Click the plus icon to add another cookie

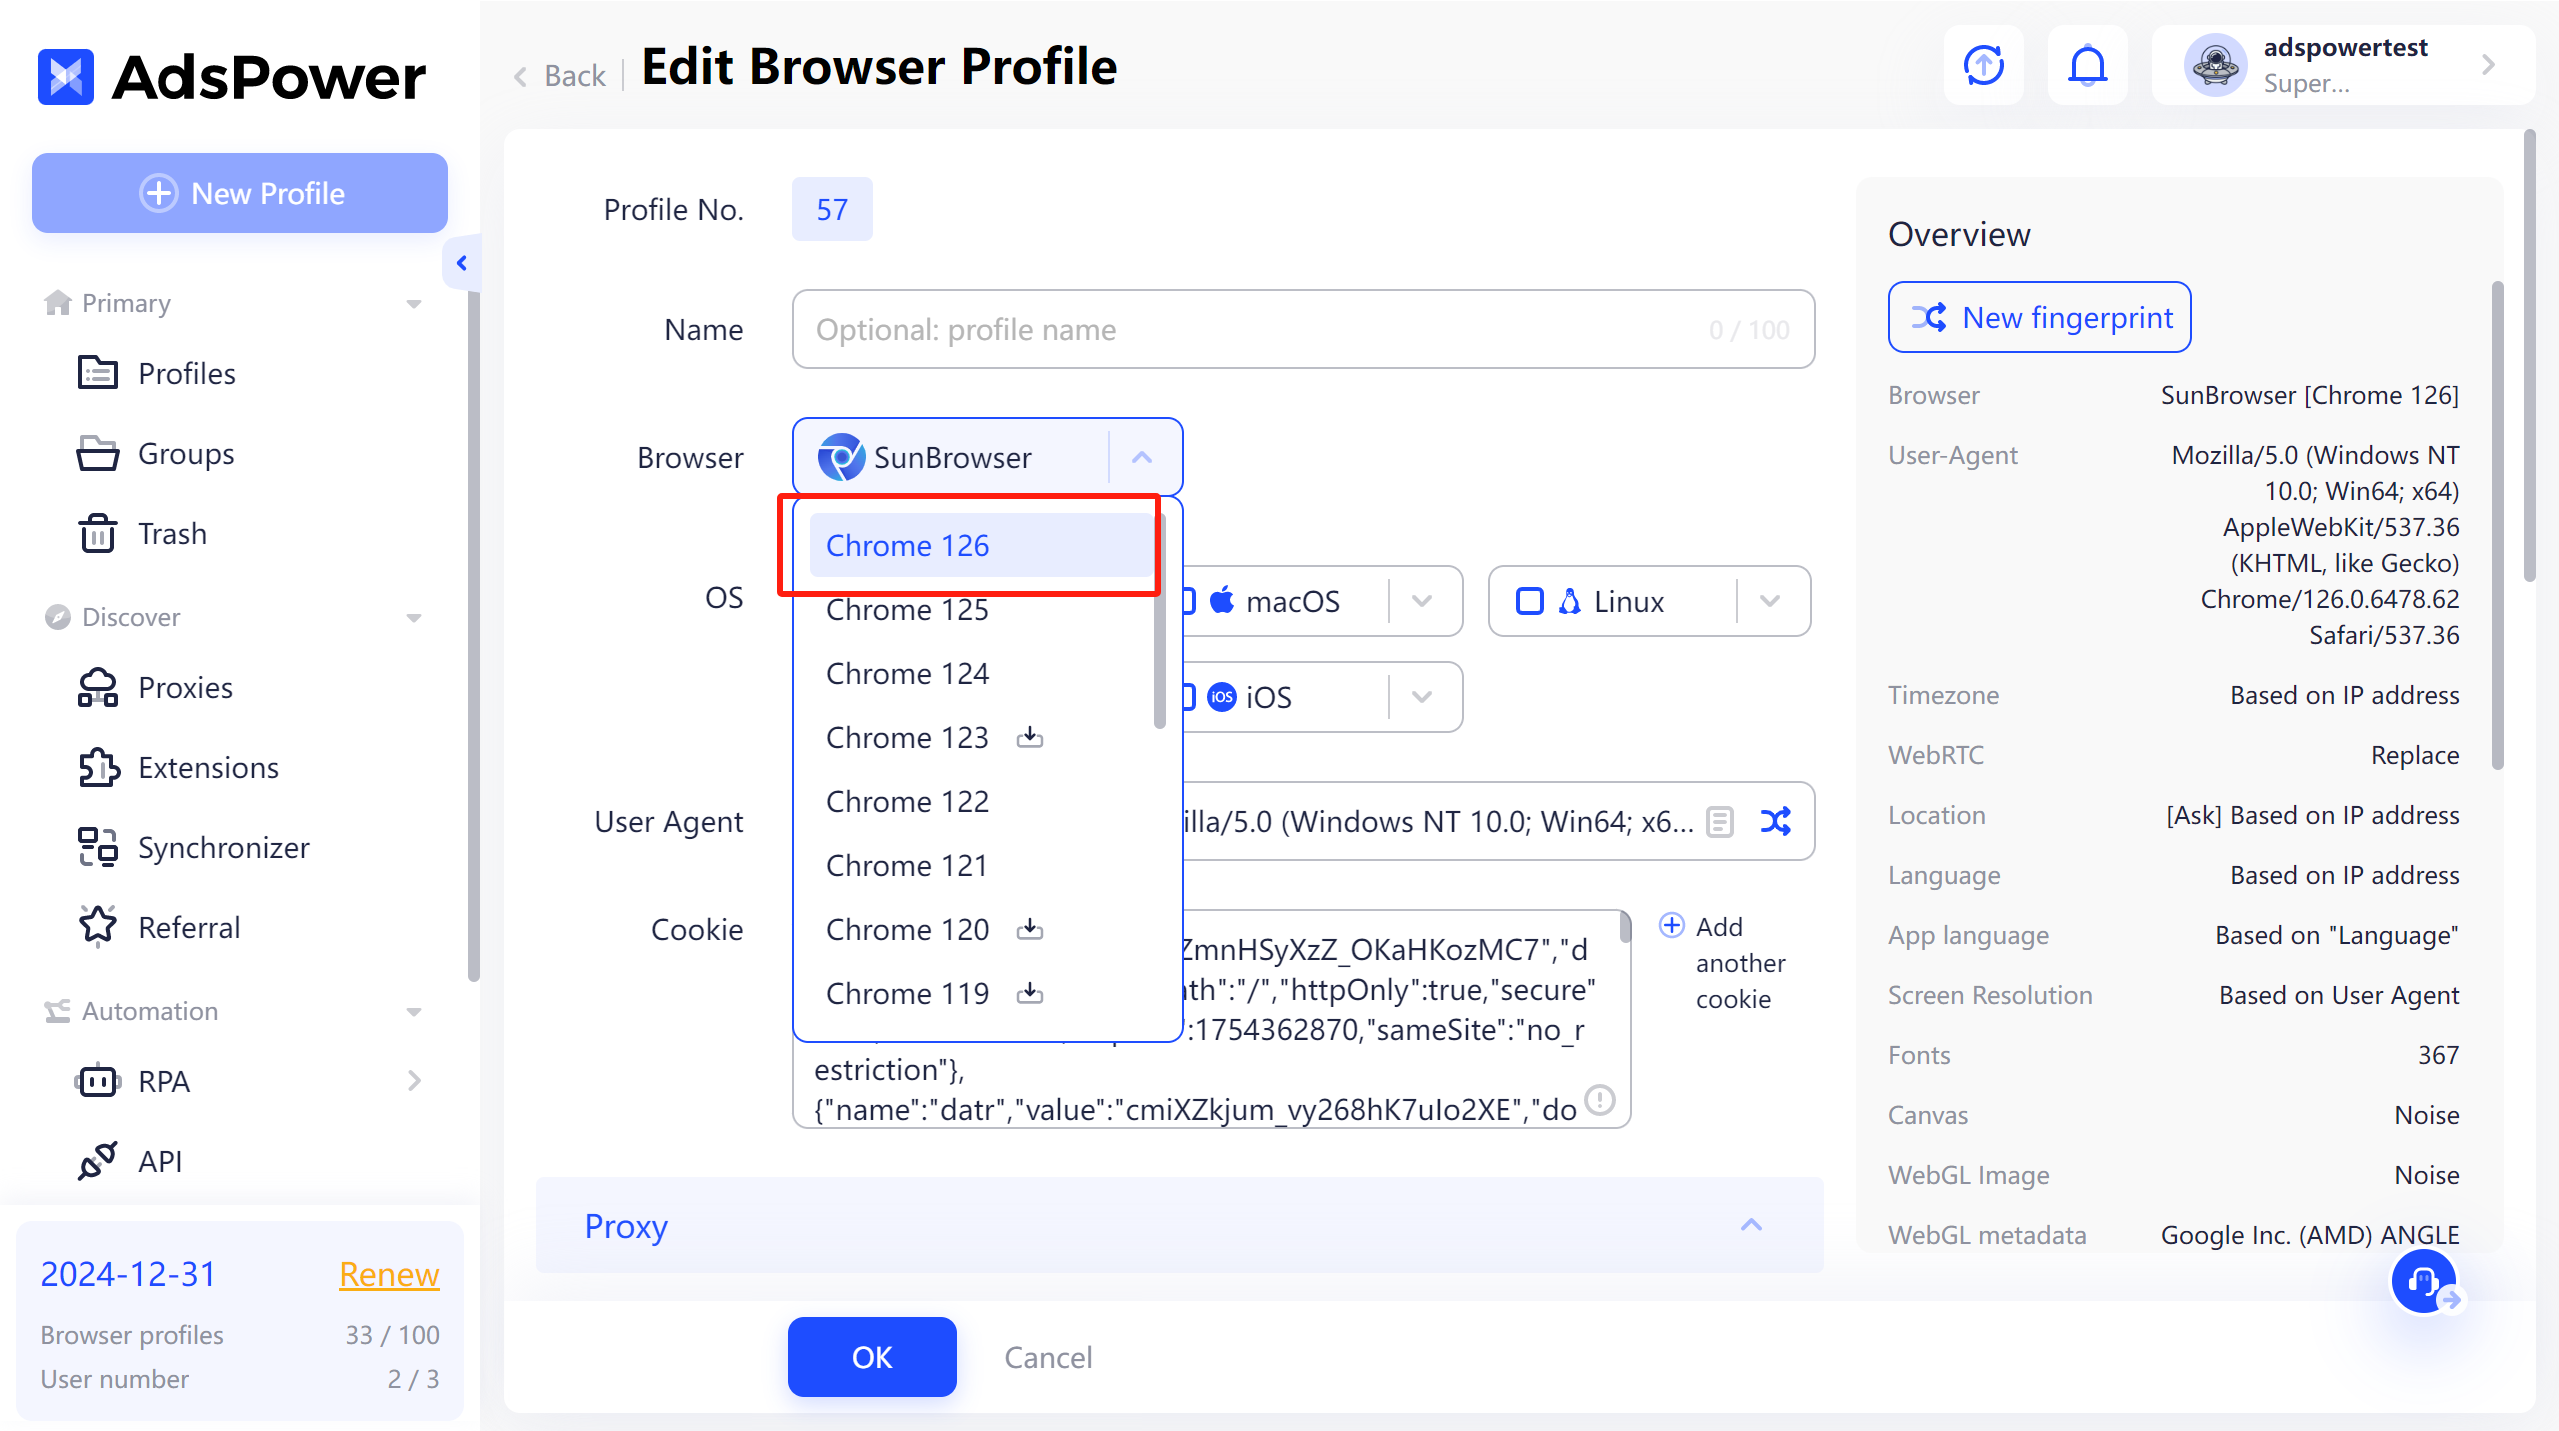coord(1672,925)
